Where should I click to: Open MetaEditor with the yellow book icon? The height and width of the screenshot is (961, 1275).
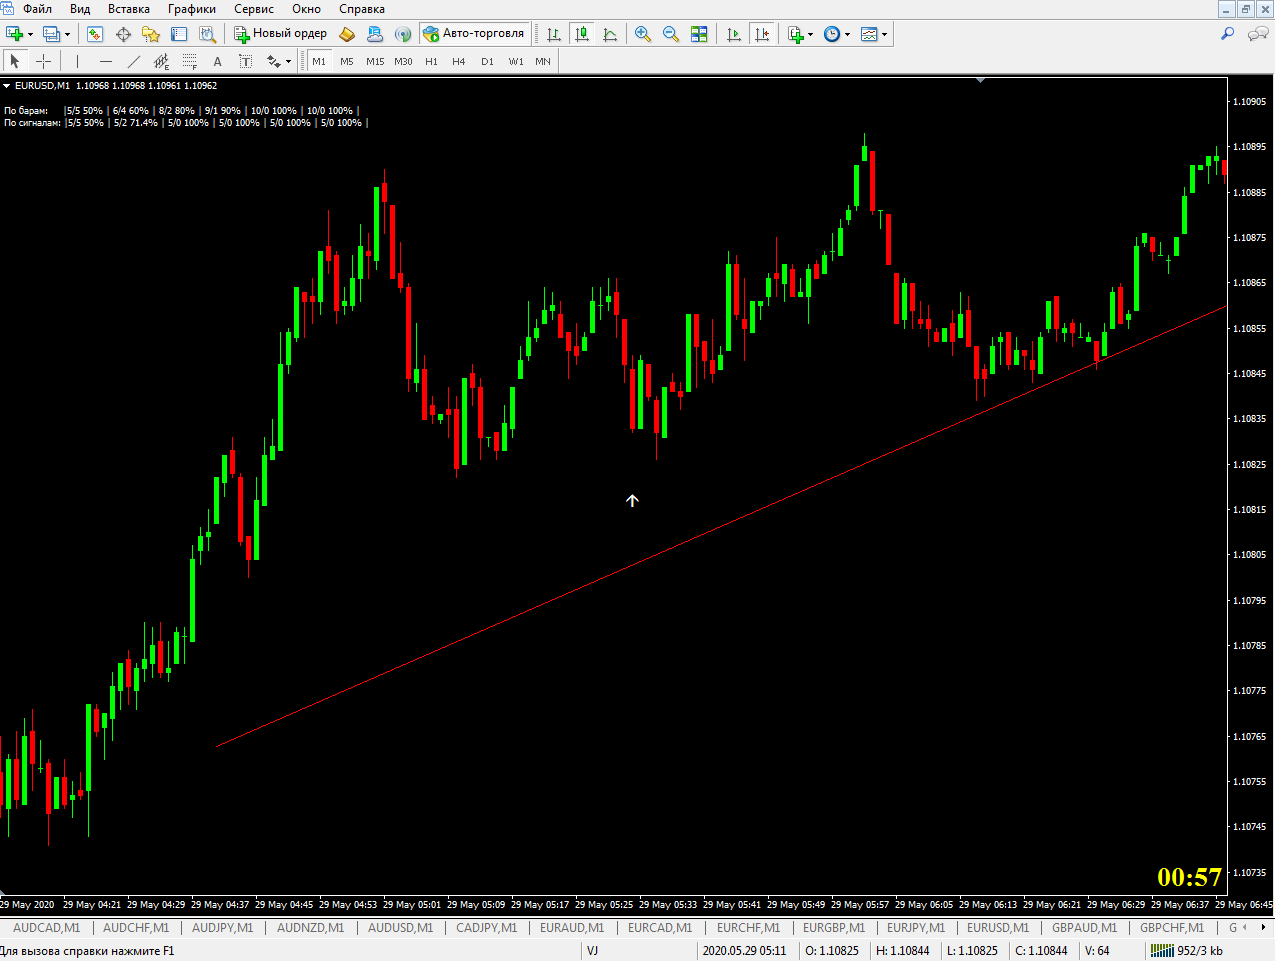347,34
